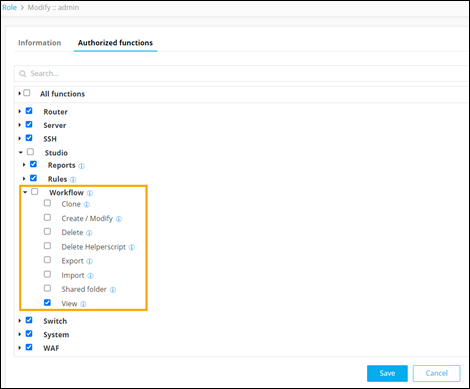Image resolution: width=470 pixels, height=389 pixels.
Task: Click the info icon next to Export
Action: coord(90,261)
